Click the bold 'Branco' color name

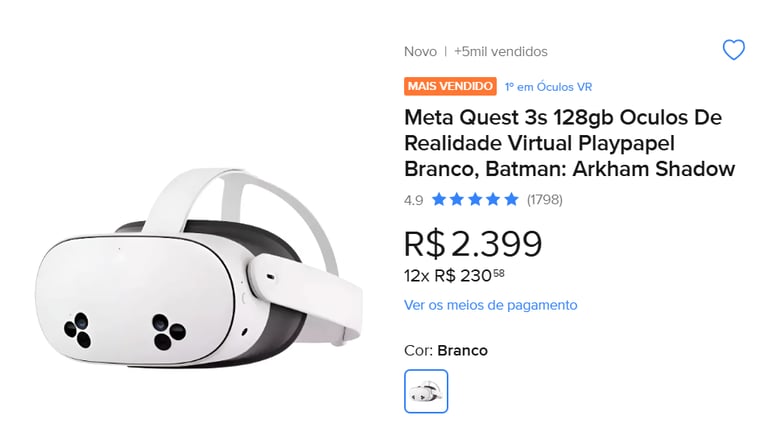[462, 351]
